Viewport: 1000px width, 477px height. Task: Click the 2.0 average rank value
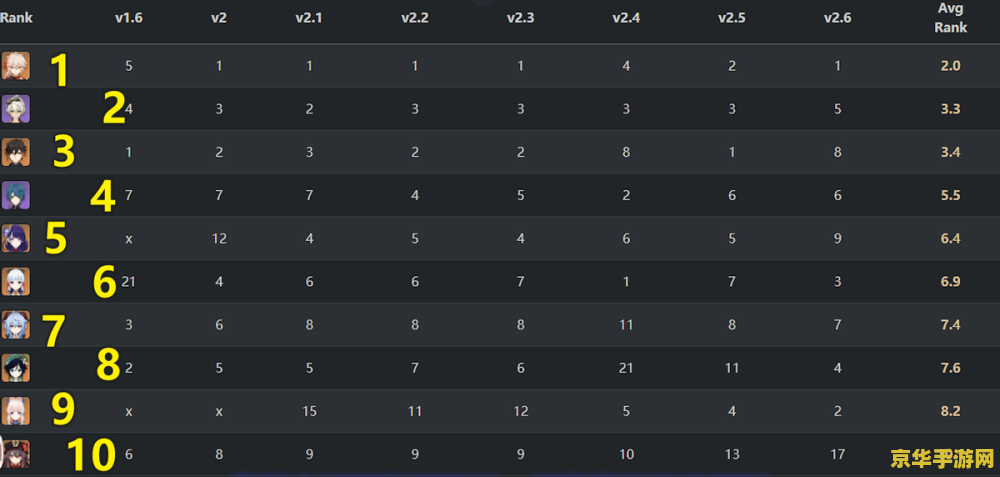950,66
